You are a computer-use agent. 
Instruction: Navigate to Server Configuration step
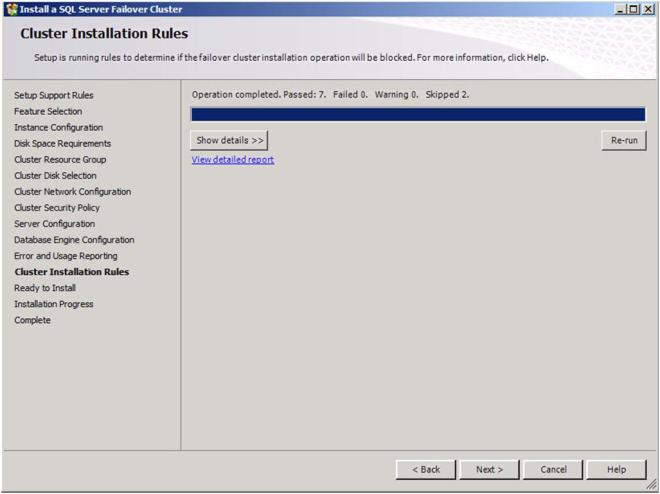coord(54,224)
